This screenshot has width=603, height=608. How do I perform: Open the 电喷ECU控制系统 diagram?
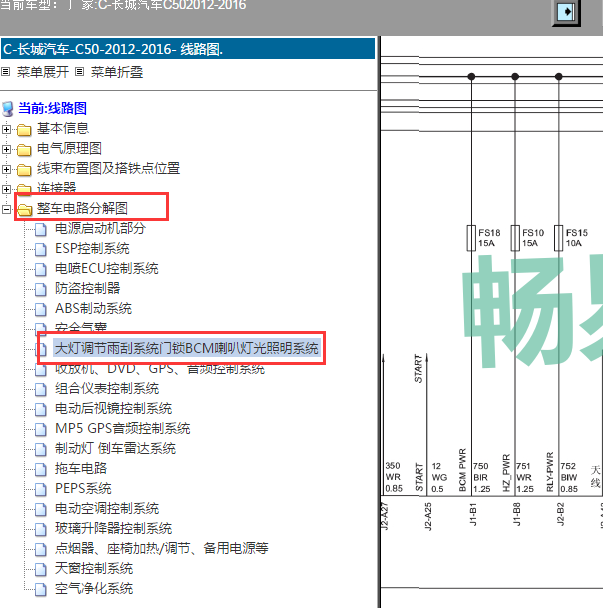(x=107, y=268)
